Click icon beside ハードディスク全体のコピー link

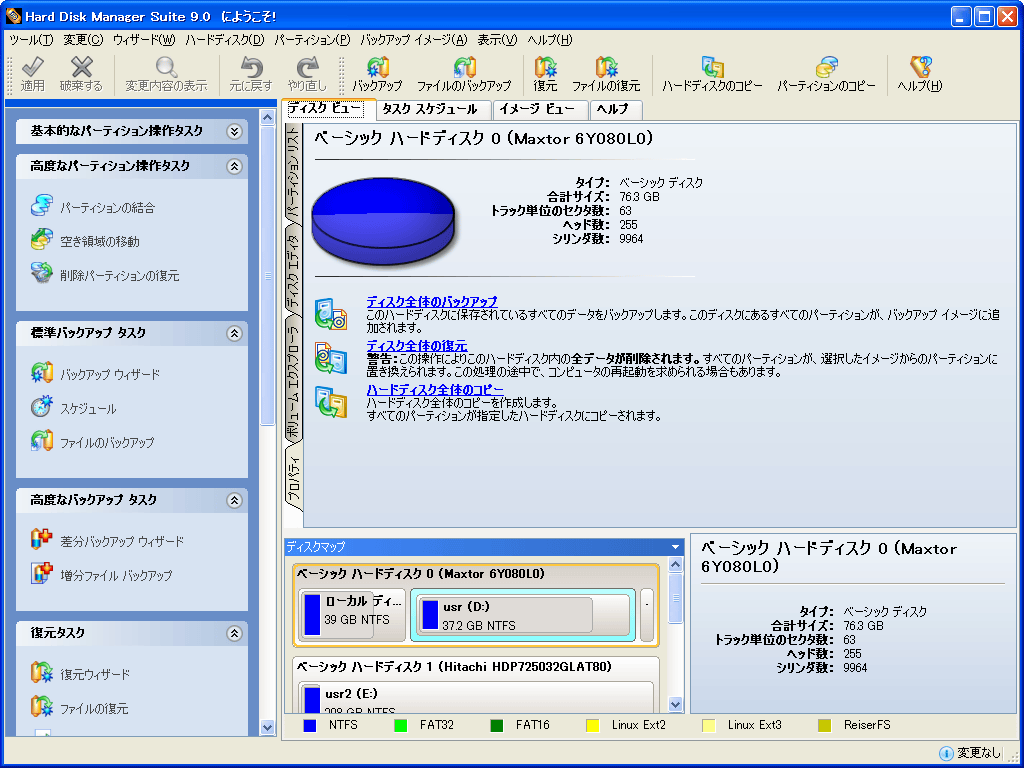tap(331, 401)
